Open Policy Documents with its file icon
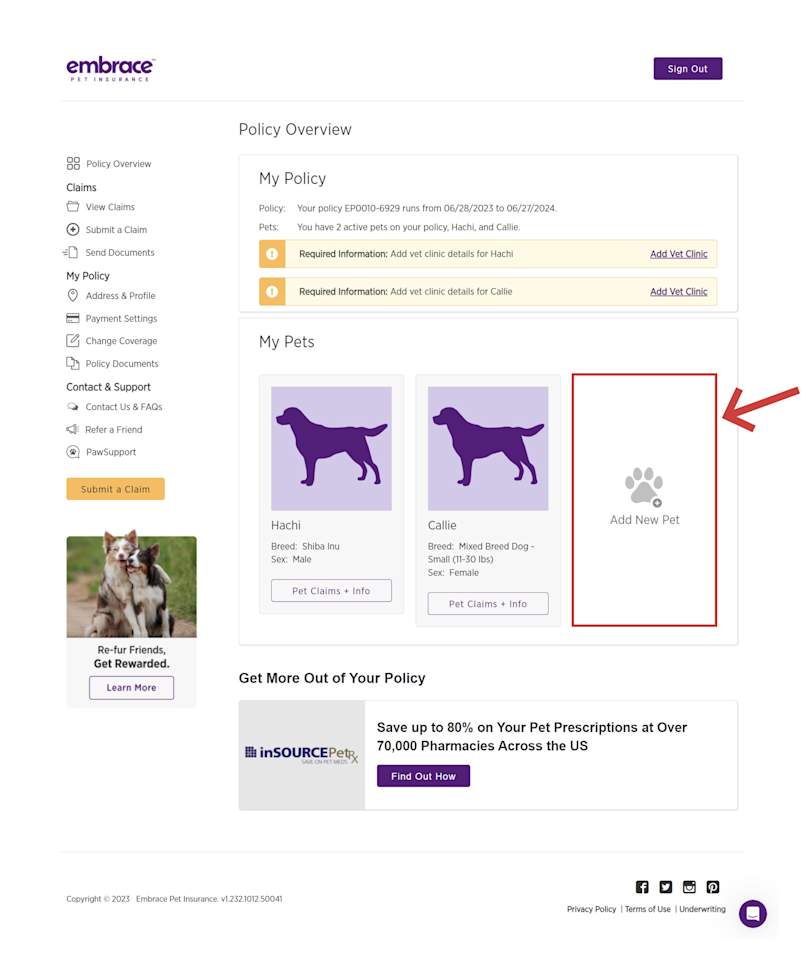This screenshot has height=980, width=804. [x=74, y=363]
